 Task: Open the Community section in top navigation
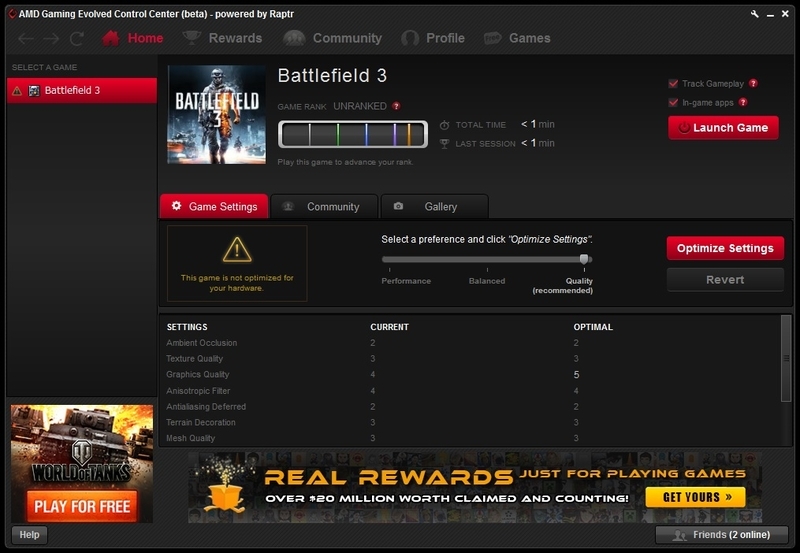tap(332, 38)
